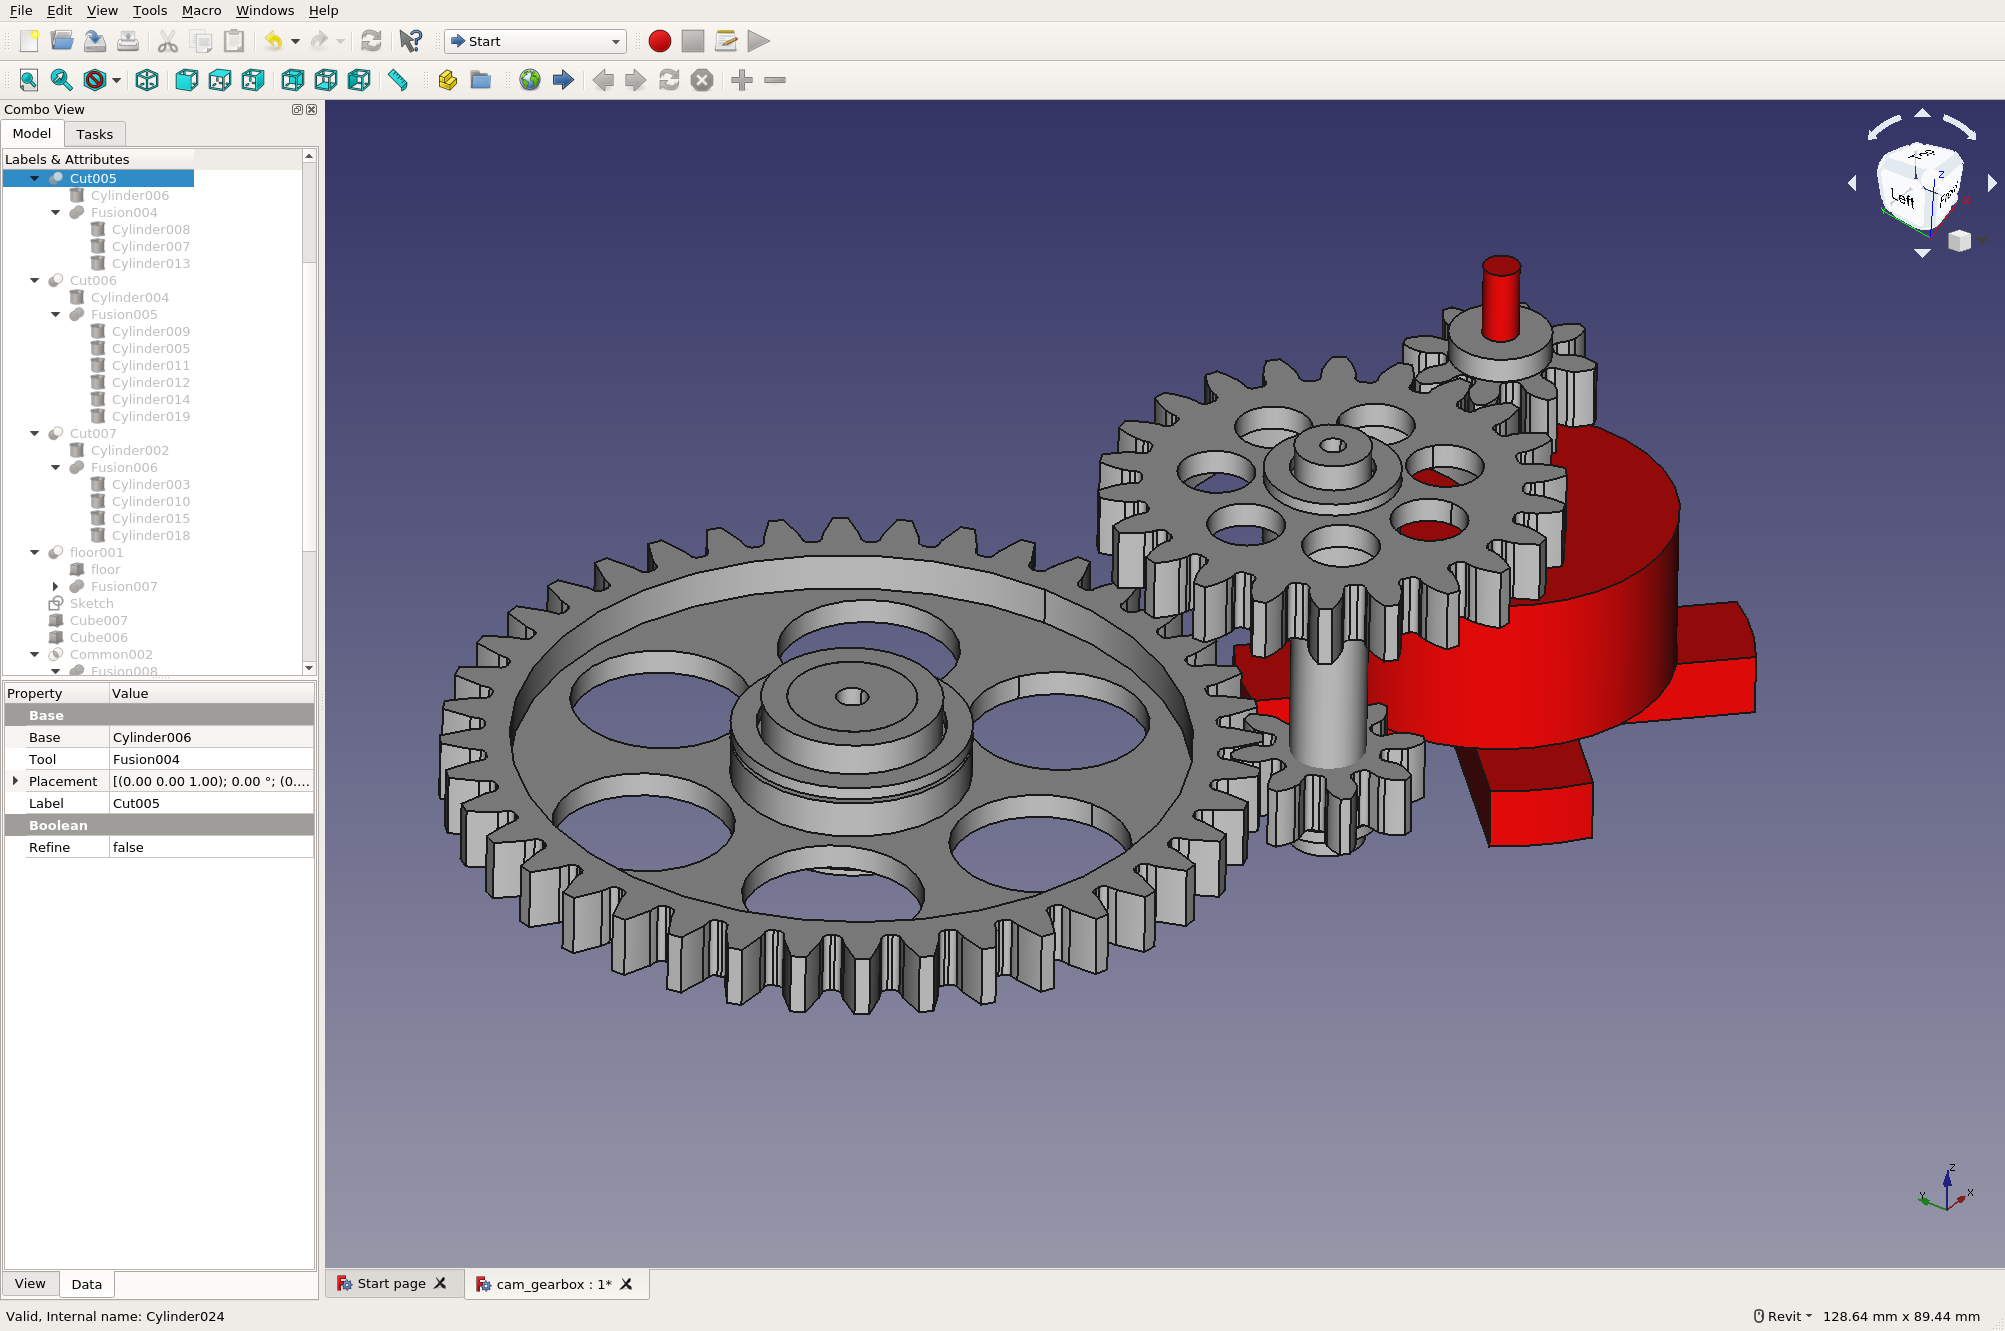This screenshot has height=1331, width=2005.
Task: Select the Measure distance ruler tool
Action: coord(398,80)
